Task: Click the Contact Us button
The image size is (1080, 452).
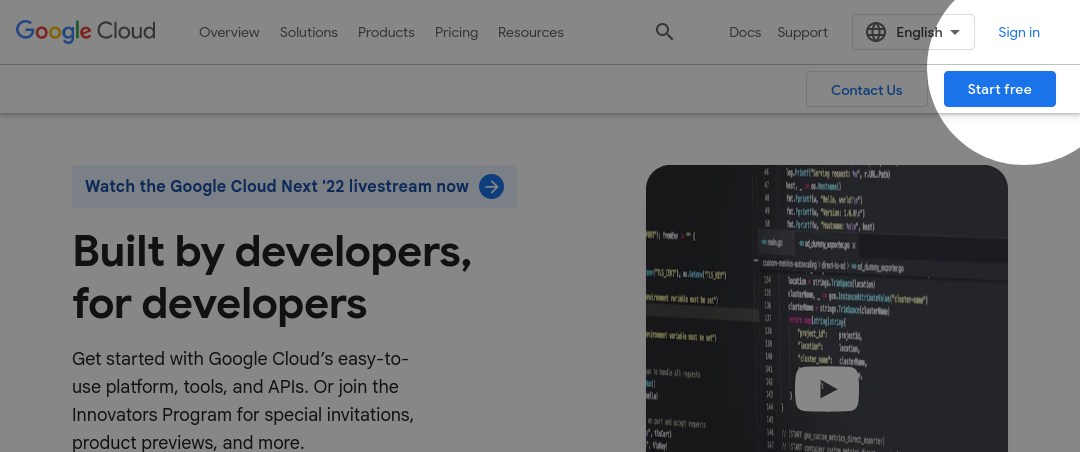Action: [x=866, y=90]
